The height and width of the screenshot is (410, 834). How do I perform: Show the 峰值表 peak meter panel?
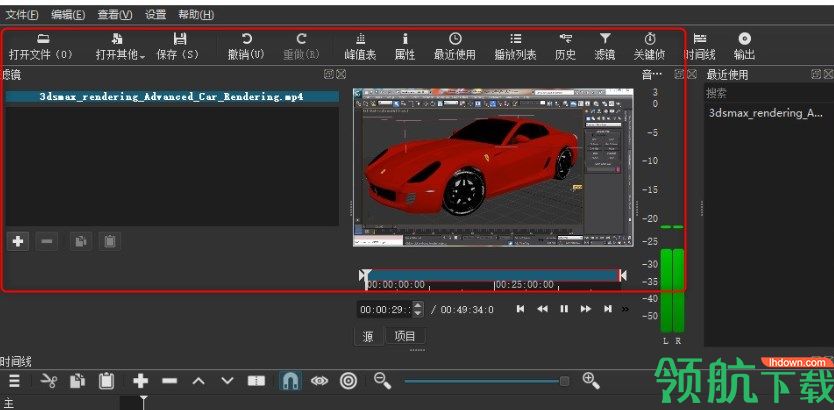[361, 47]
